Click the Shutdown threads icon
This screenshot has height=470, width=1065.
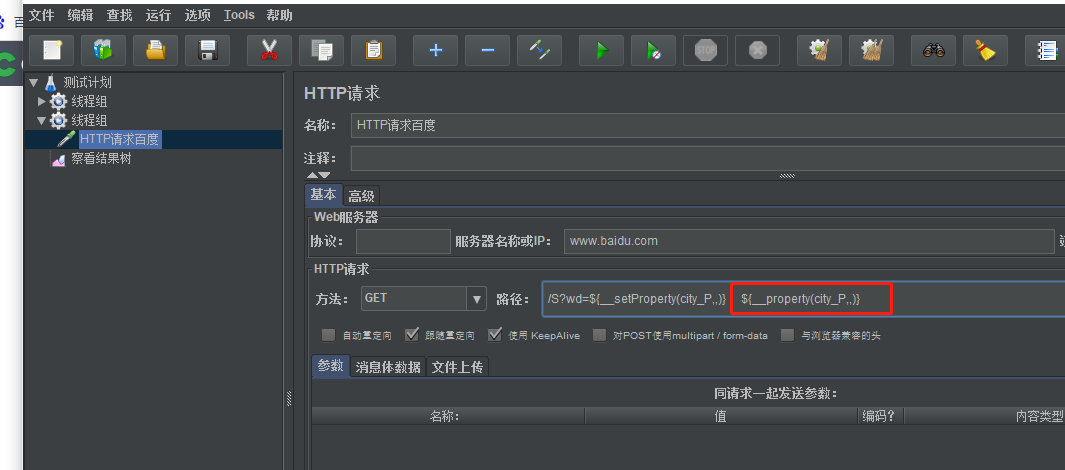tap(757, 50)
